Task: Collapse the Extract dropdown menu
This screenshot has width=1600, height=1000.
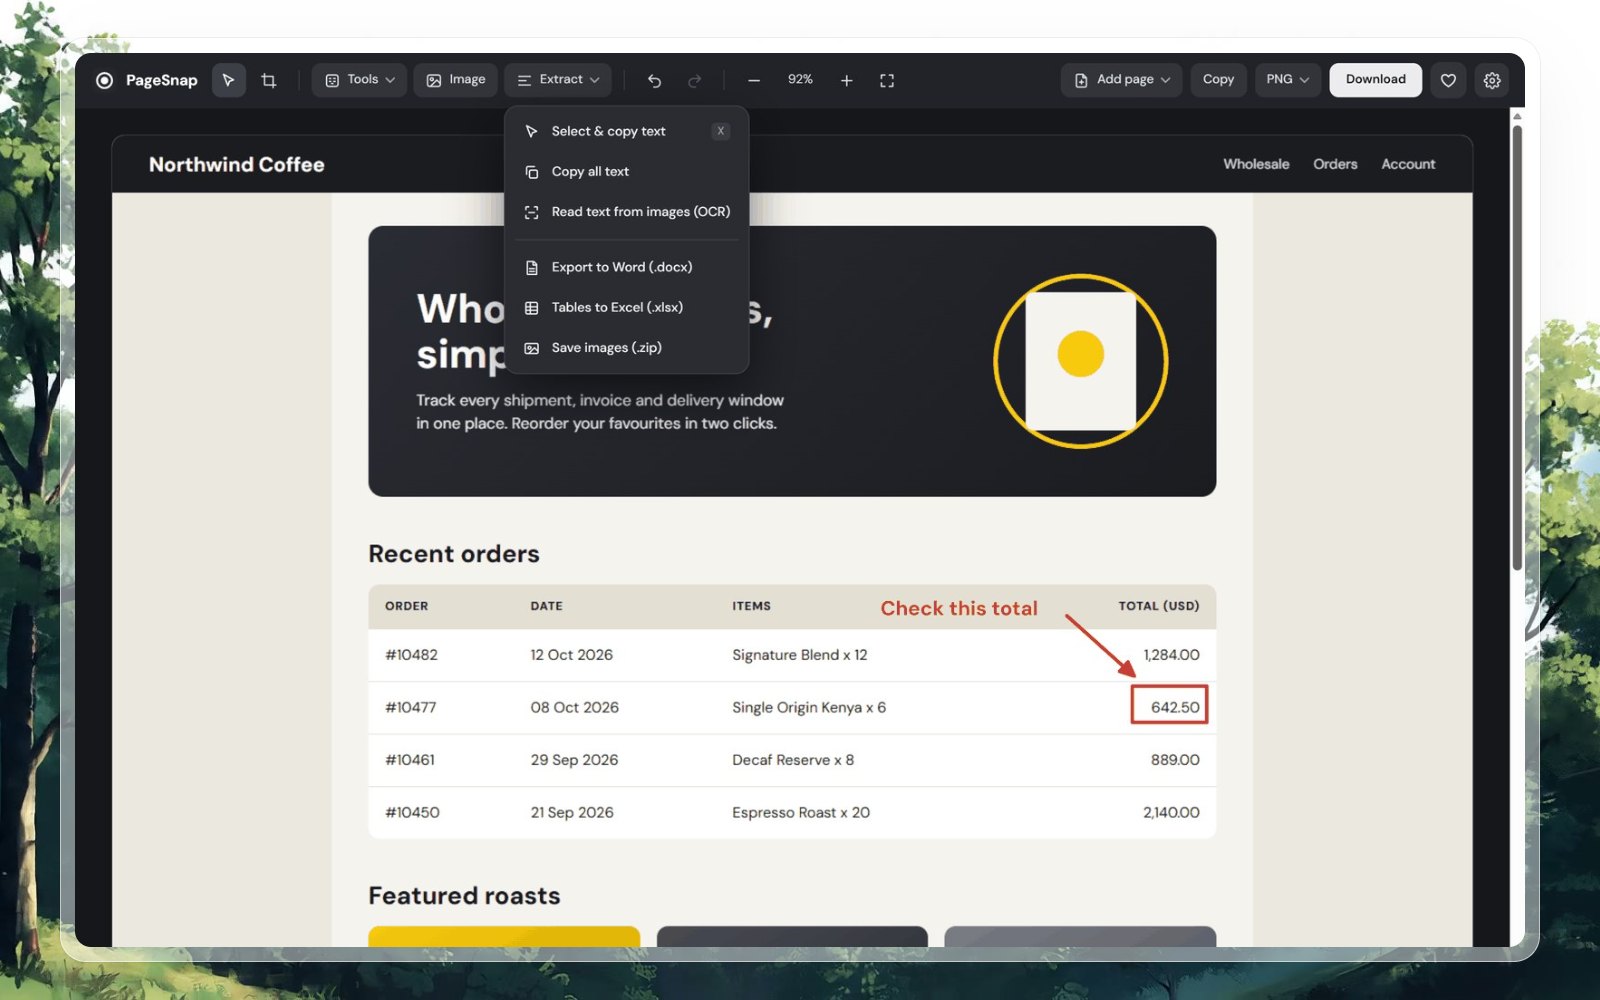Action: [x=558, y=80]
